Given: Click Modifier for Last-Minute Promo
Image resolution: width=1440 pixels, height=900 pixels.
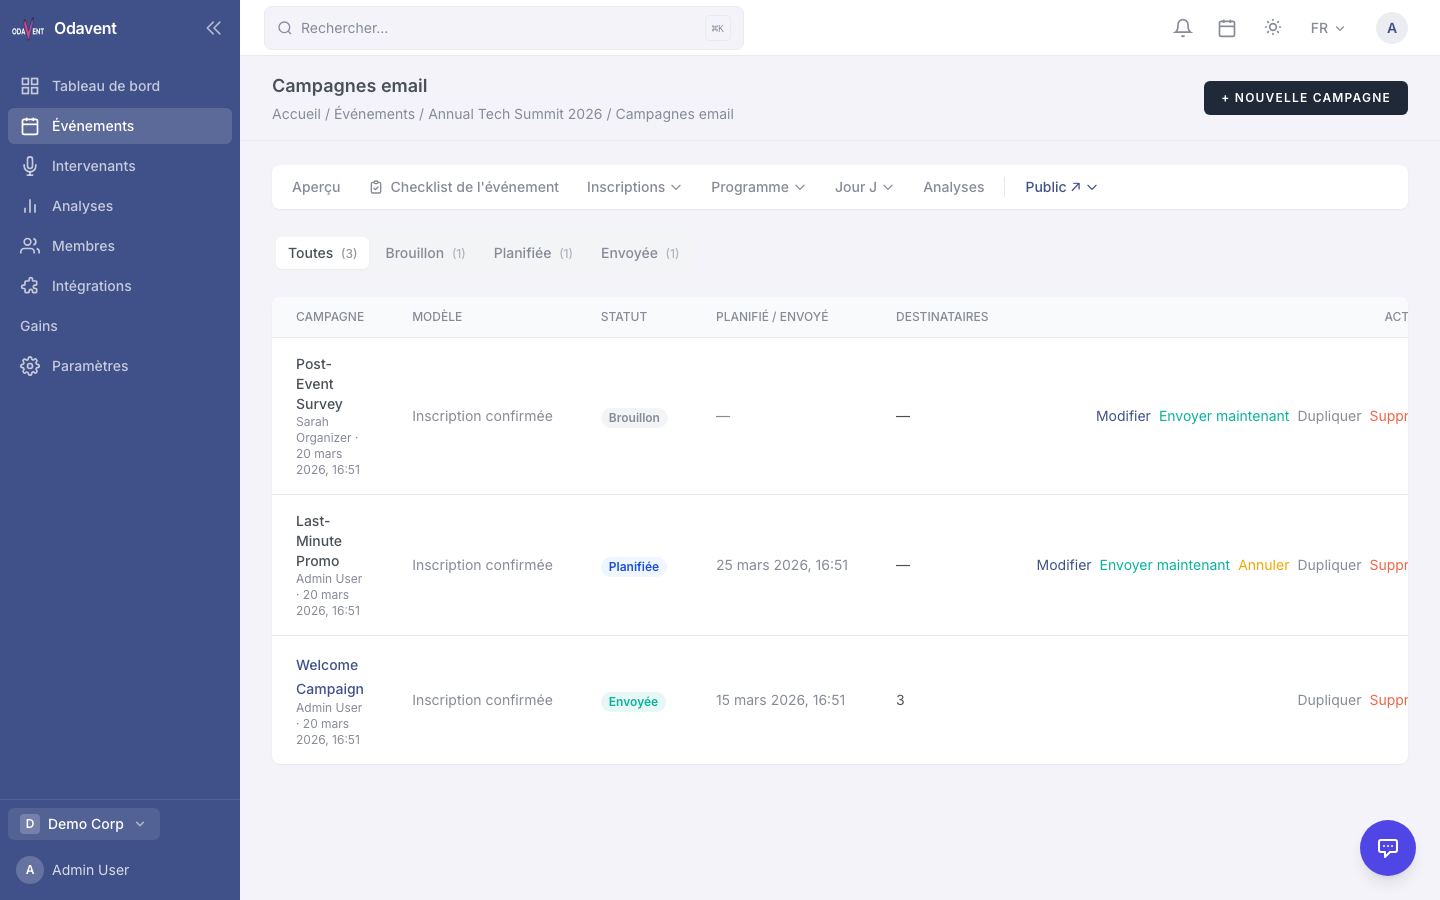Looking at the screenshot, I should [x=1064, y=565].
